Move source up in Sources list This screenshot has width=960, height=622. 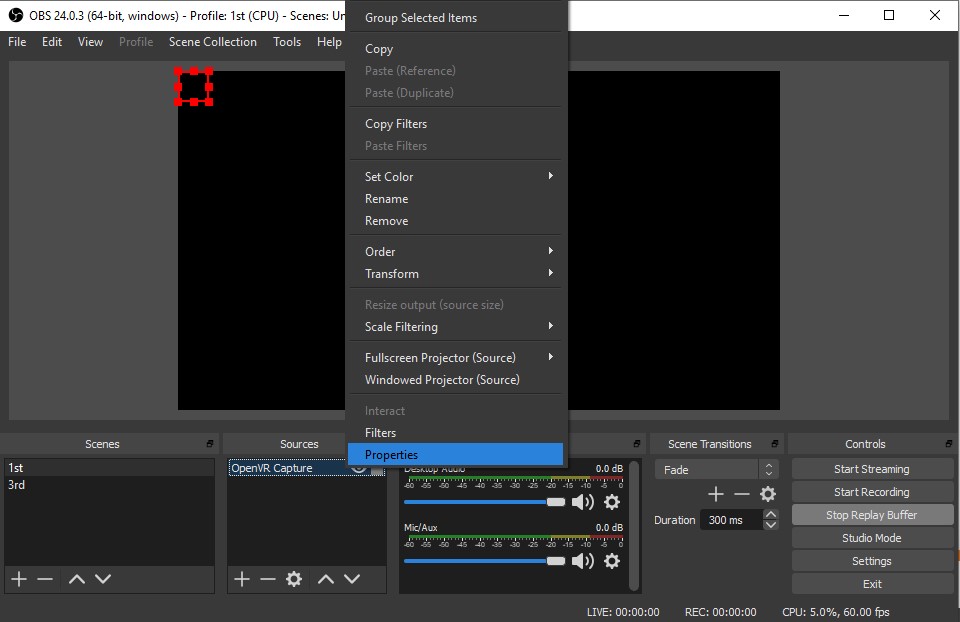(x=325, y=579)
